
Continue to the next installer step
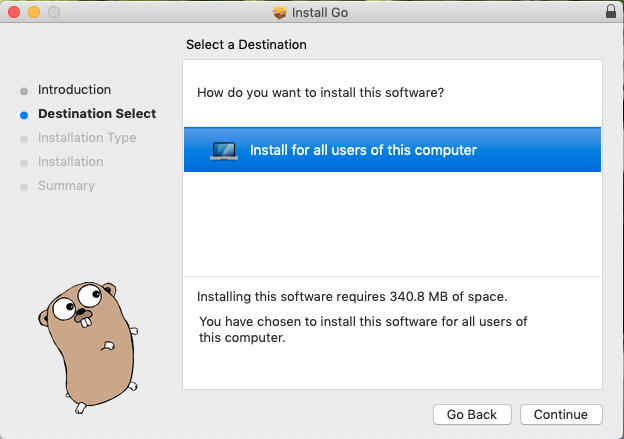tap(561, 414)
